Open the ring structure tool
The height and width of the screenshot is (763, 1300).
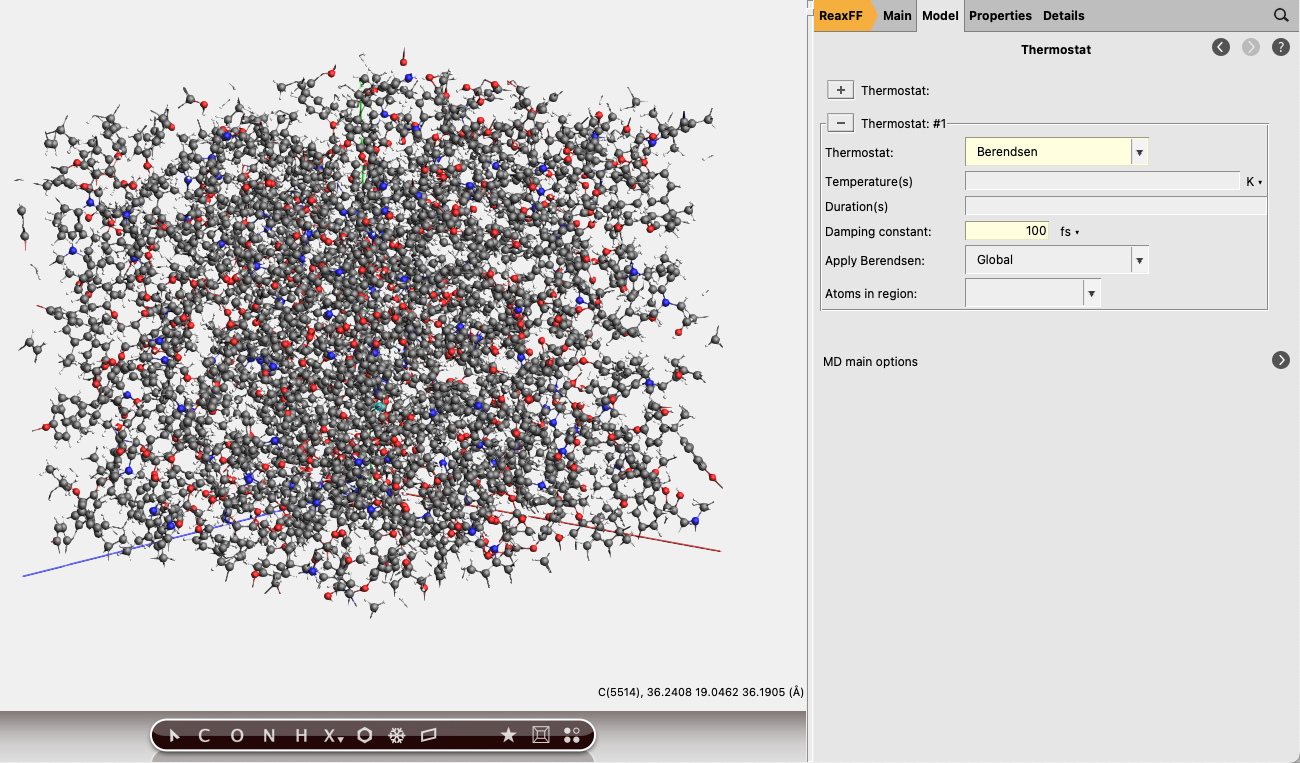364,735
